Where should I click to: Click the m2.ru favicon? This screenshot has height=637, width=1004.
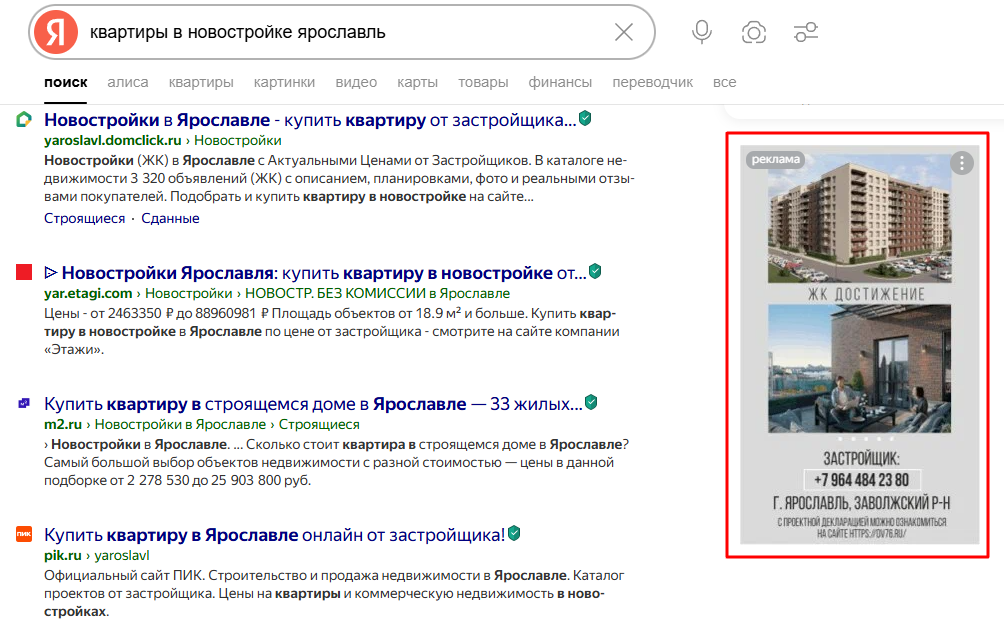coord(24,404)
